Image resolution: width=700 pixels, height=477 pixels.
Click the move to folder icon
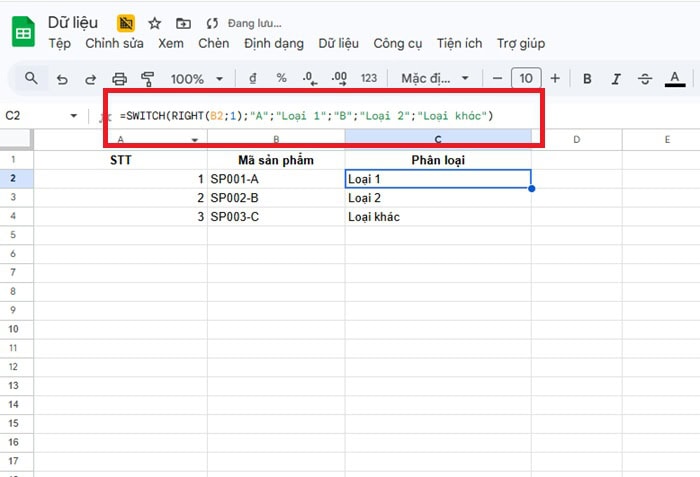coord(182,23)
